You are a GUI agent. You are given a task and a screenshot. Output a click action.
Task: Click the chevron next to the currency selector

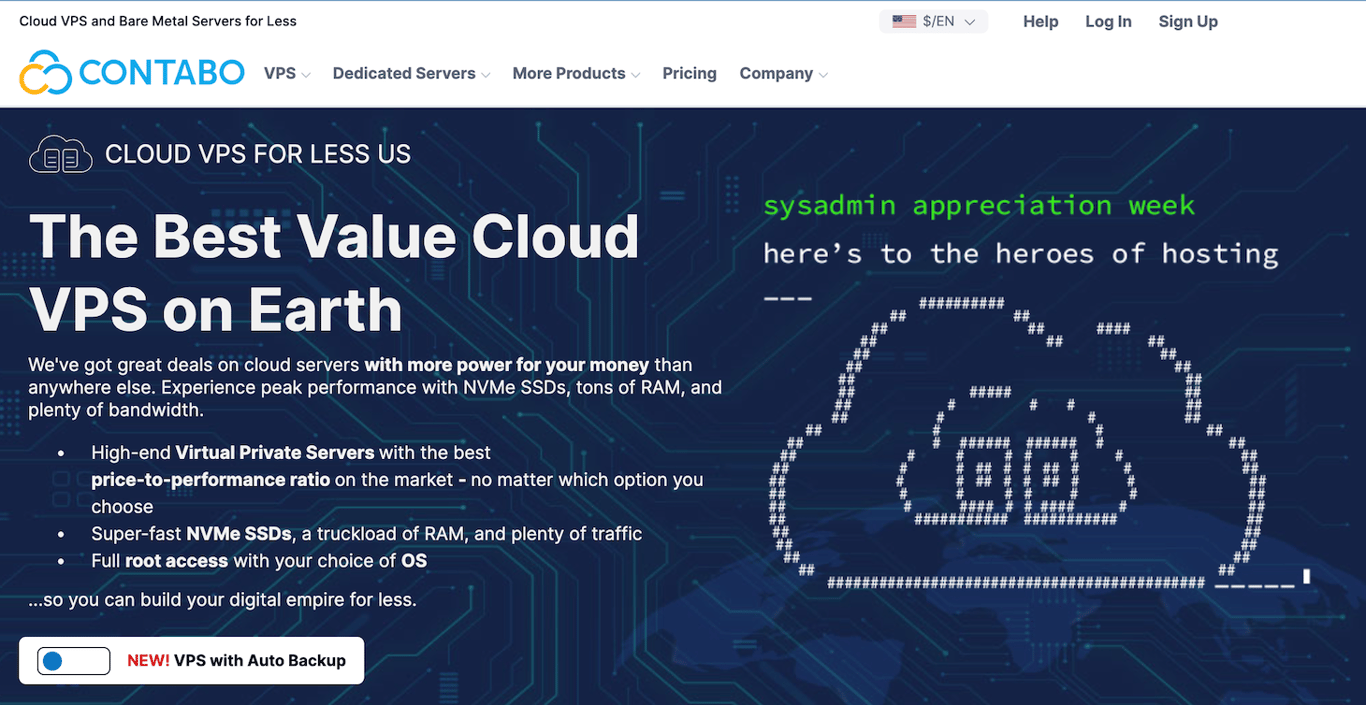coord(969,21)
